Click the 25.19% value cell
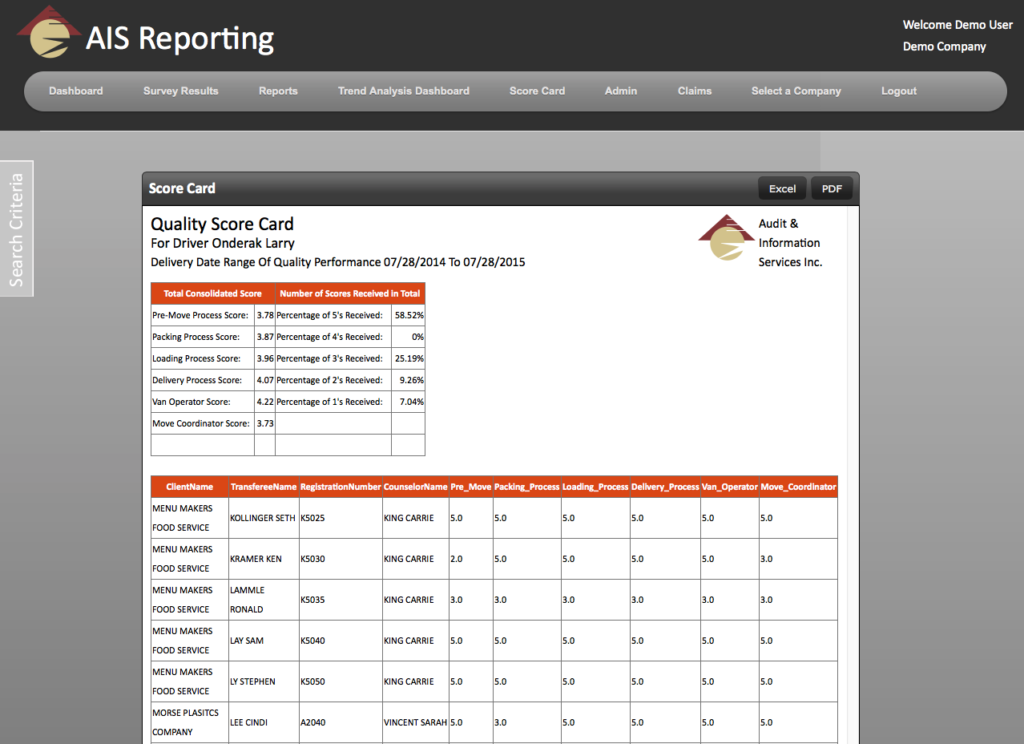Image resolution: width=1024 pixels, height=744 pixels. point(409,358)
